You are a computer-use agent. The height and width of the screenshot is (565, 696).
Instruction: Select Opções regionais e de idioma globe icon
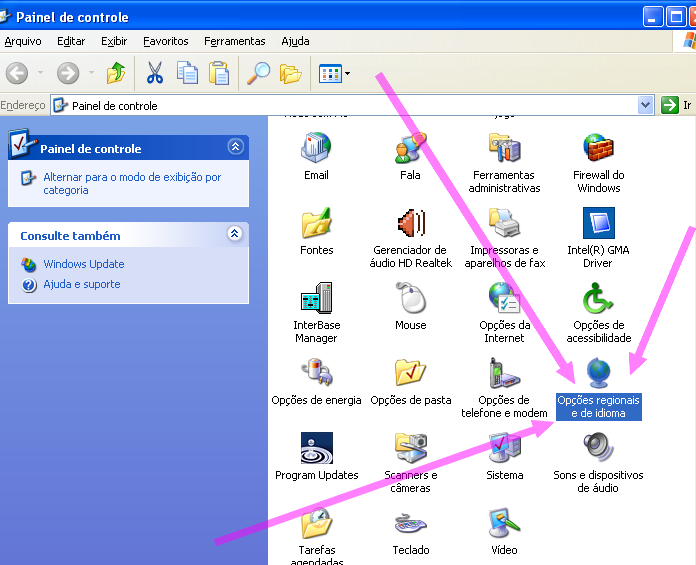click(x=598, y=372)
